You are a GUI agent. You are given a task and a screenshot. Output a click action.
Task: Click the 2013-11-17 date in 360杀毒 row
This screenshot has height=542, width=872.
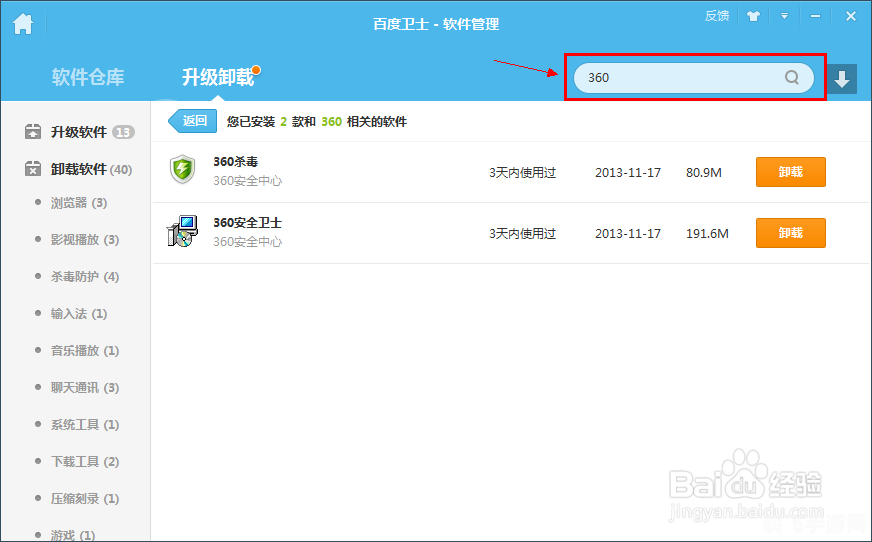[x=628, y=173]
